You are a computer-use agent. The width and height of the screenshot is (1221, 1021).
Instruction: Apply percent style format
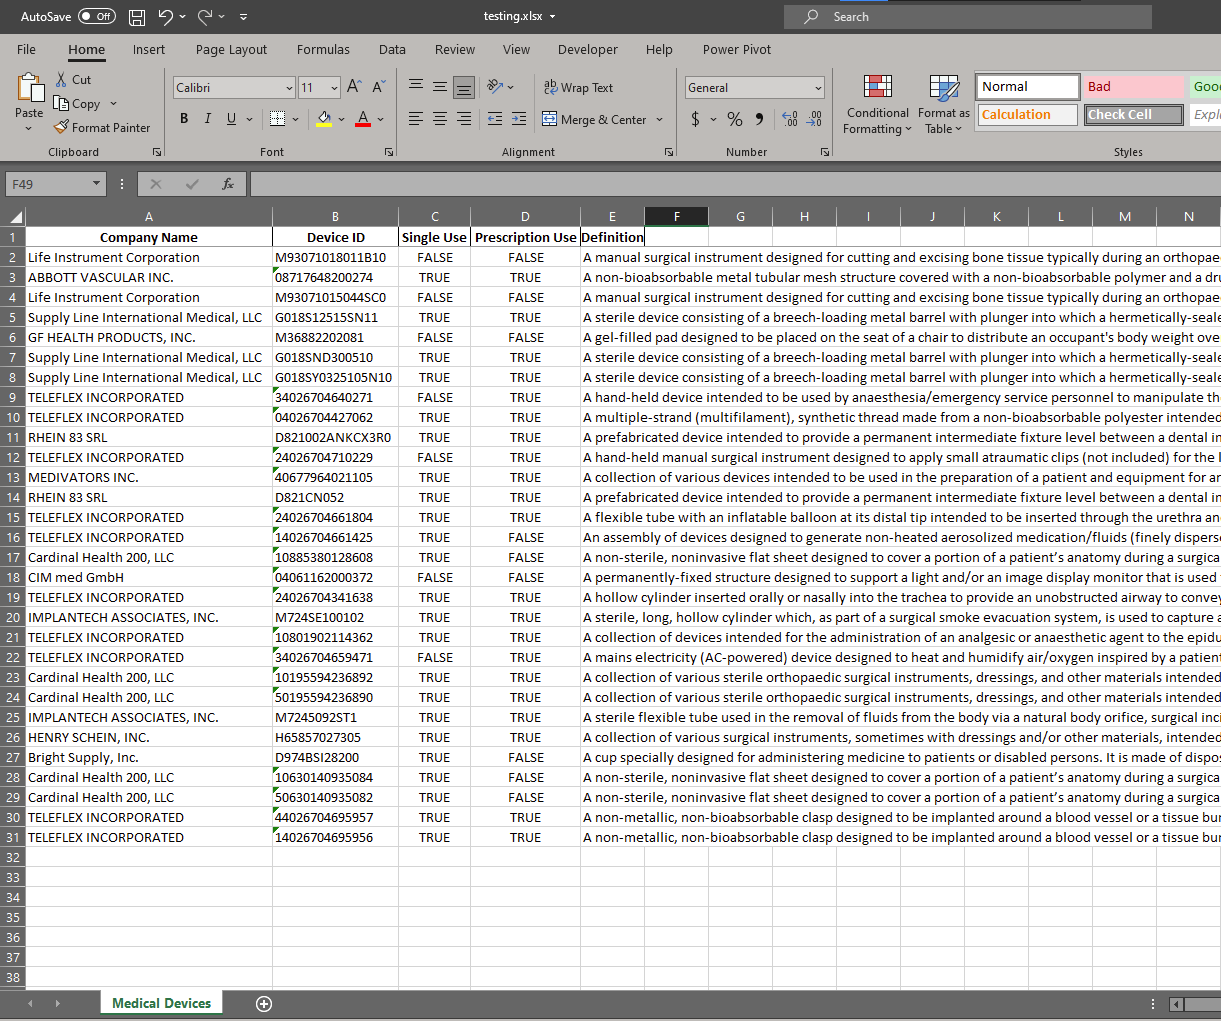pos(735,119)
